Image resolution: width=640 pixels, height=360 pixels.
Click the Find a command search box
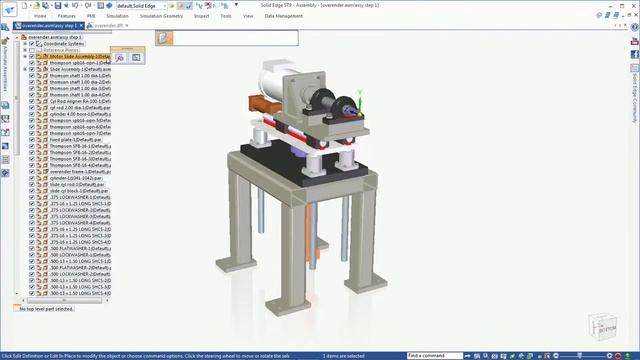tap(435, 356)
